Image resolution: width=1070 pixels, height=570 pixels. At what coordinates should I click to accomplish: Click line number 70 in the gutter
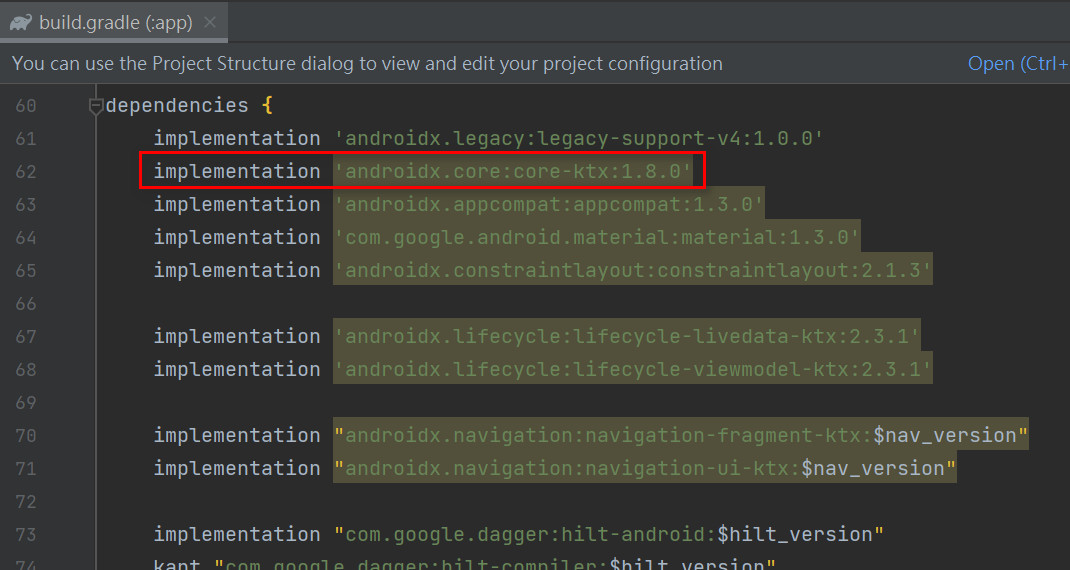[26, 436]
